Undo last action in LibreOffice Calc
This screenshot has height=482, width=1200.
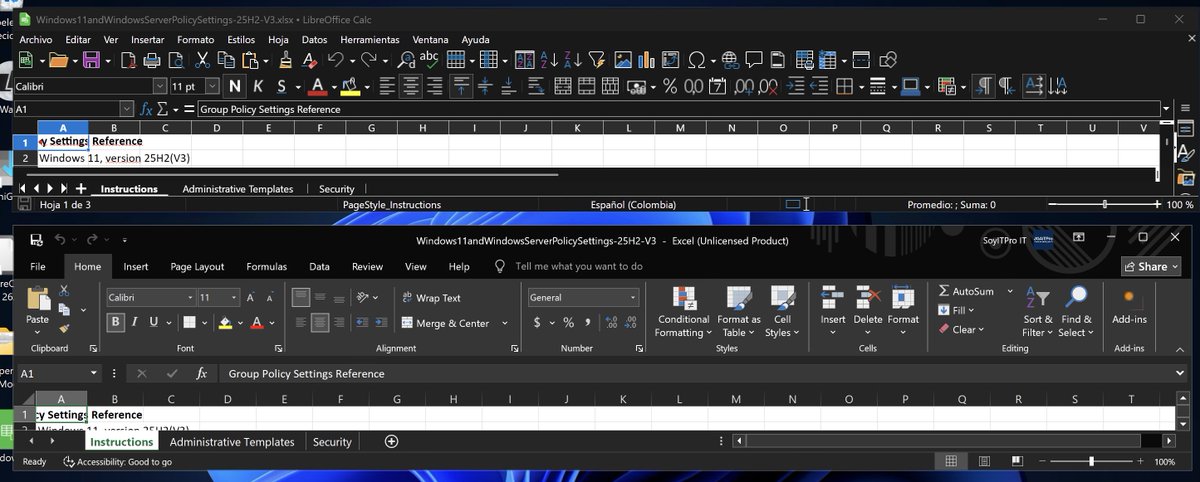(335, 61)
